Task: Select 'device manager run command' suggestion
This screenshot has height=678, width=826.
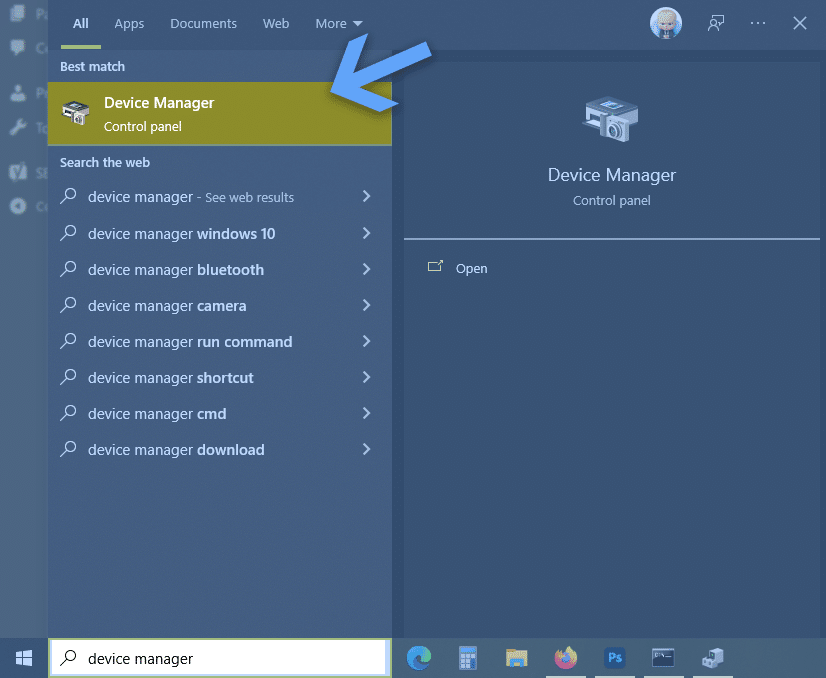Action: click(x=220, y=342)
